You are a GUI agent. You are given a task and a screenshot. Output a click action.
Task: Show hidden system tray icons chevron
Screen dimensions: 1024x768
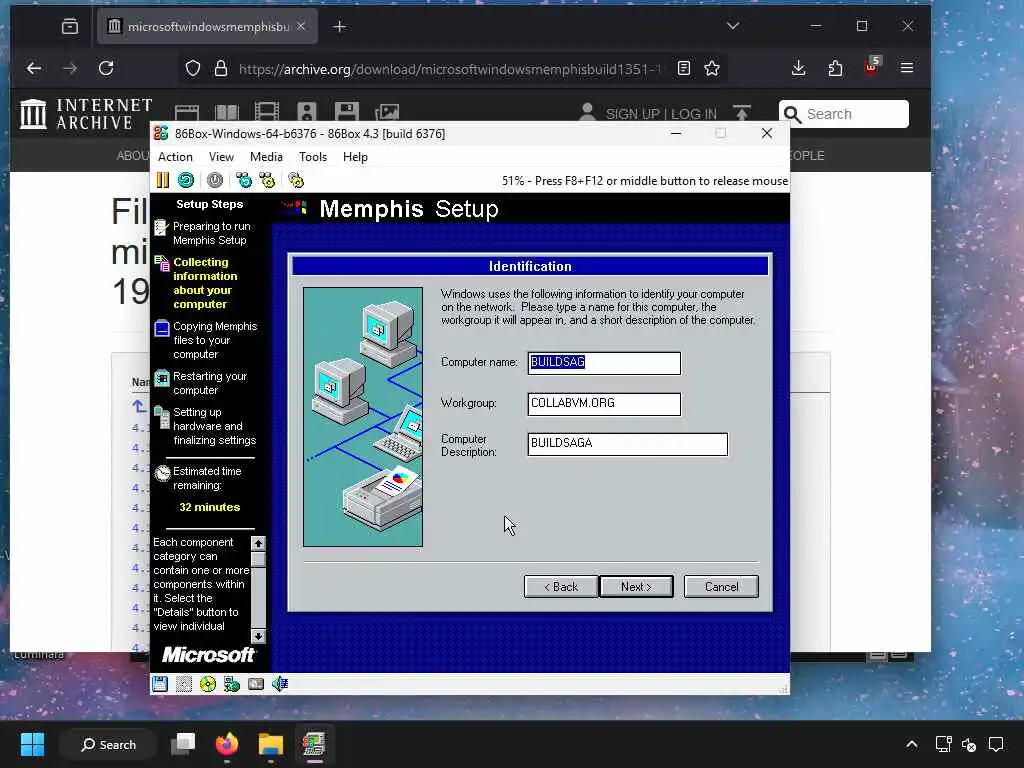tap(912, 744)
